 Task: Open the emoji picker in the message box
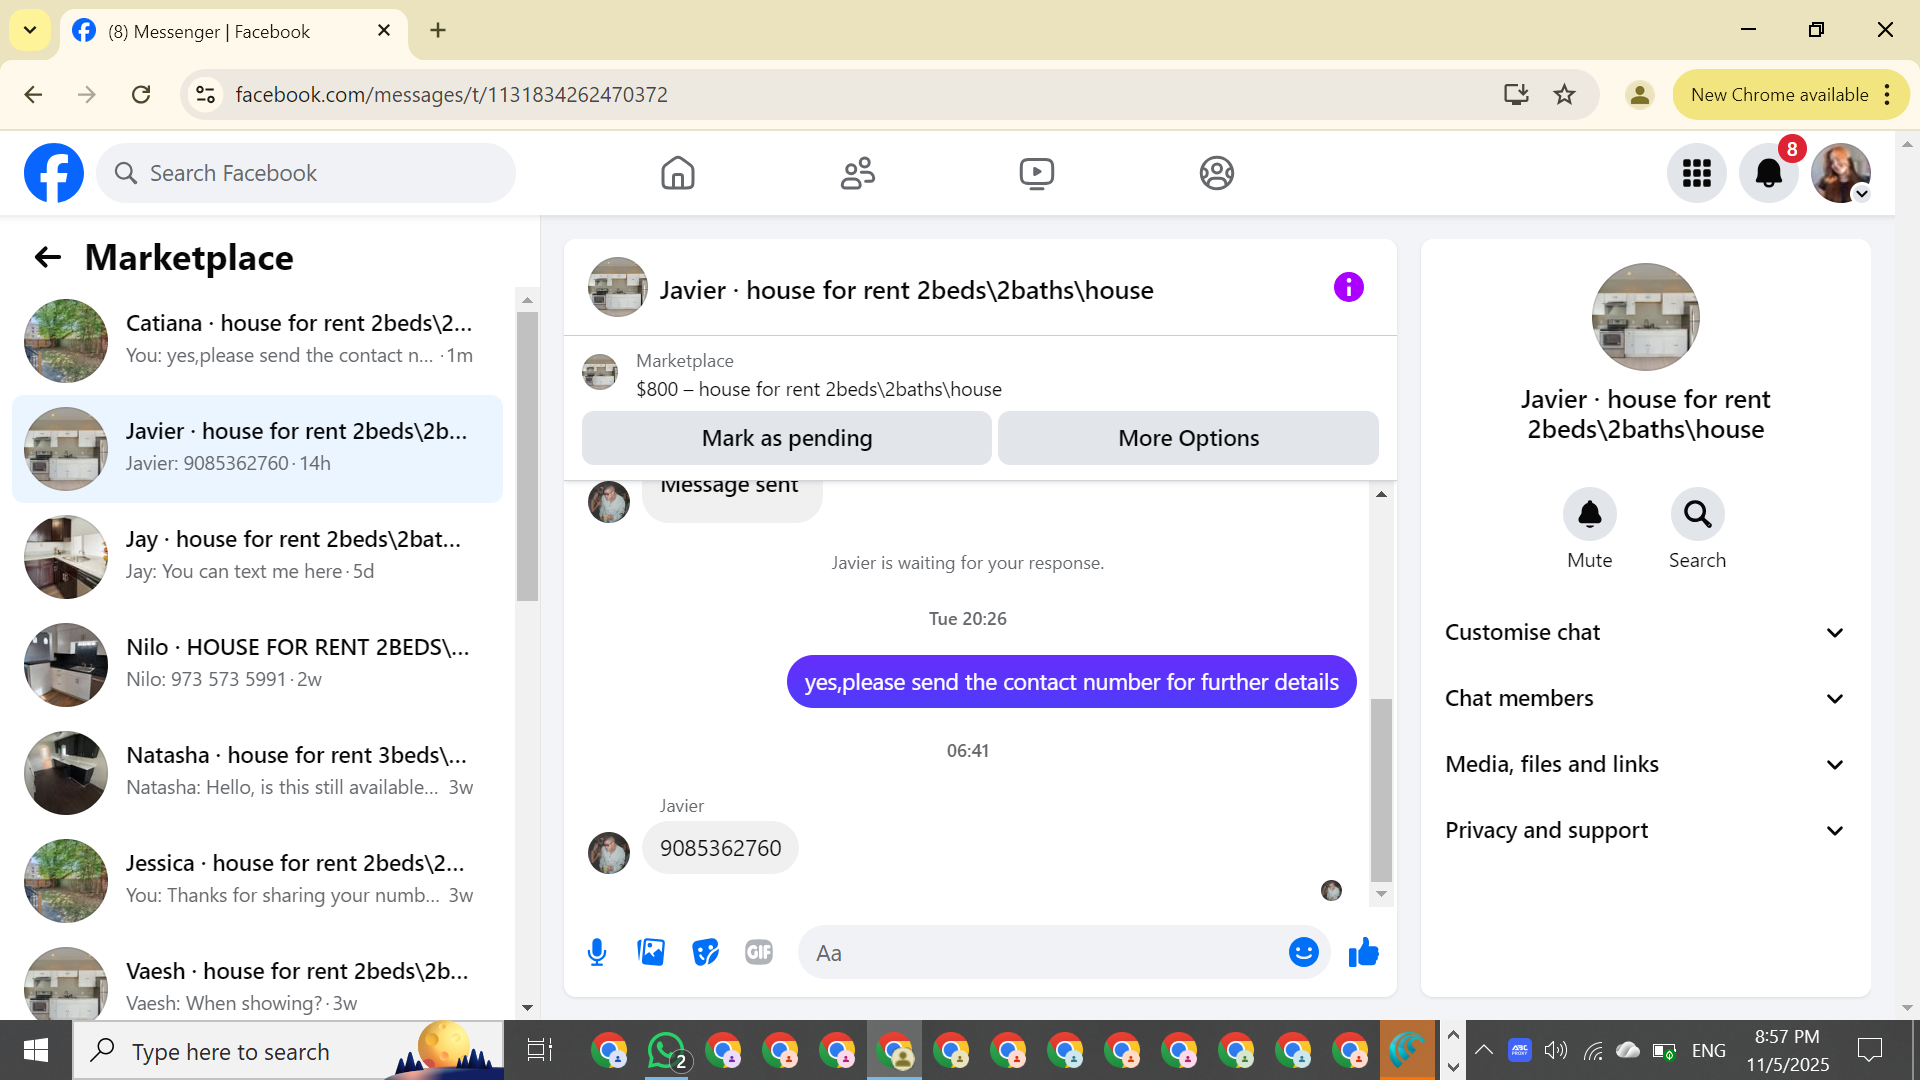[1303, 952]
